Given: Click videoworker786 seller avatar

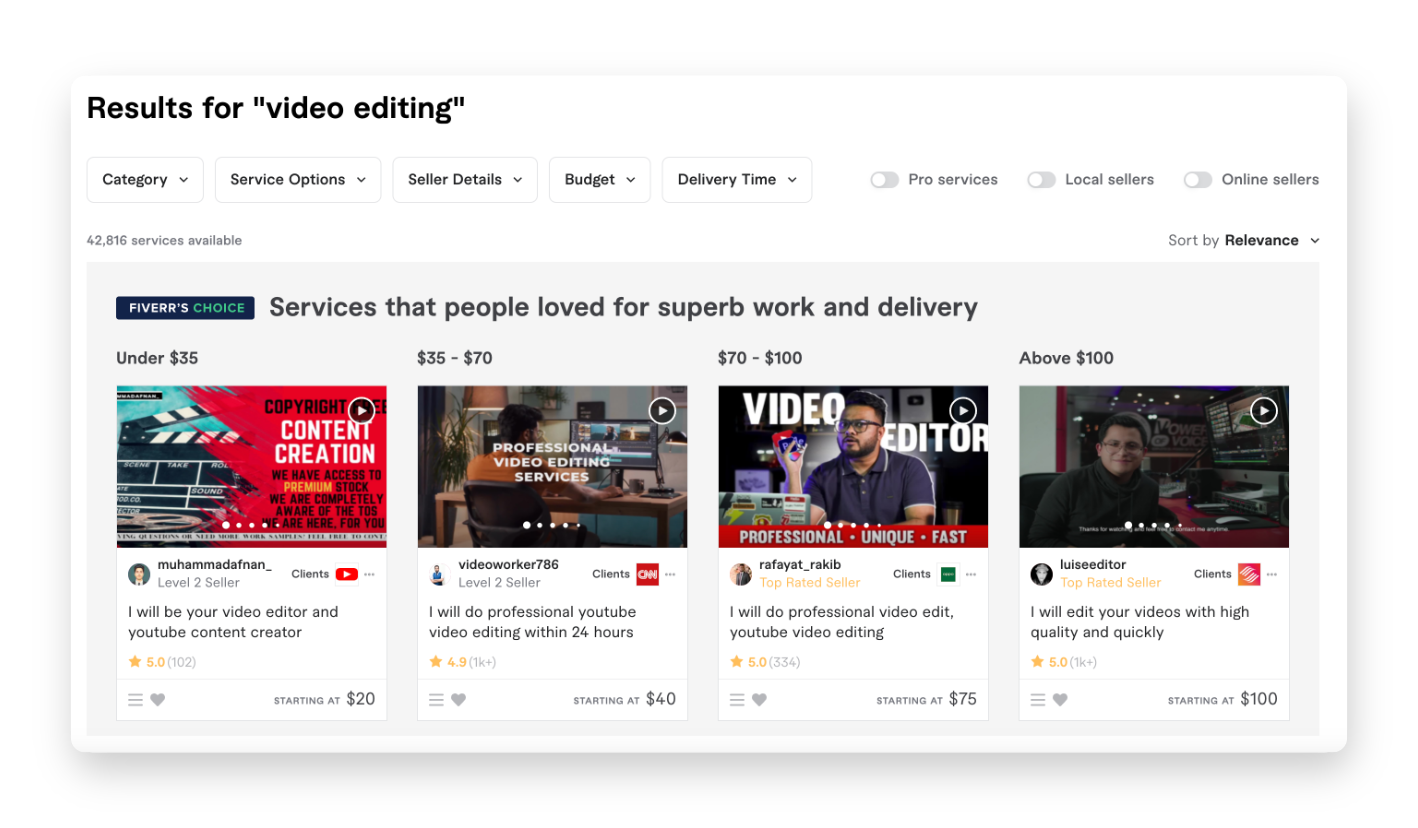Looking at the screenshot, I should tap(439, 574).
